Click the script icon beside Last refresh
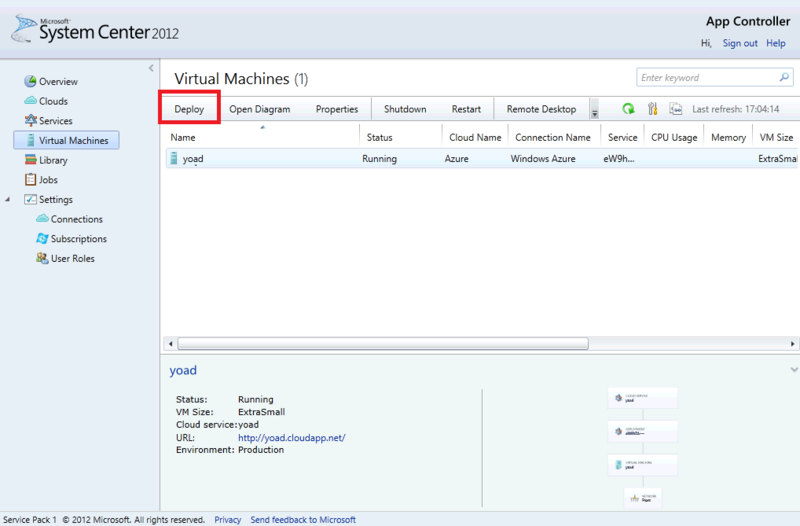 (676, 109)
